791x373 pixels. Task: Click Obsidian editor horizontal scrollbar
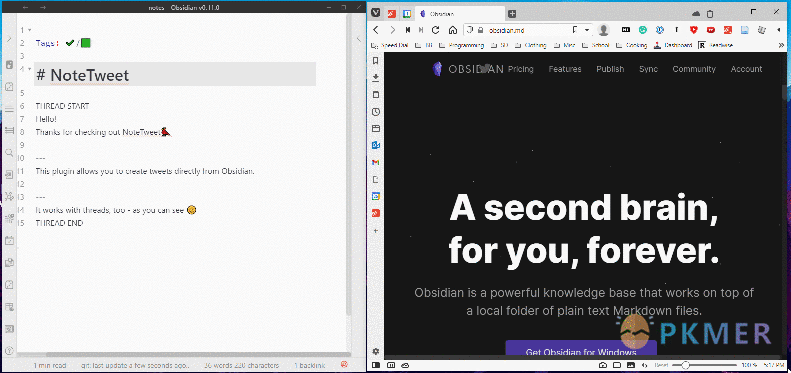coord(197,355)
